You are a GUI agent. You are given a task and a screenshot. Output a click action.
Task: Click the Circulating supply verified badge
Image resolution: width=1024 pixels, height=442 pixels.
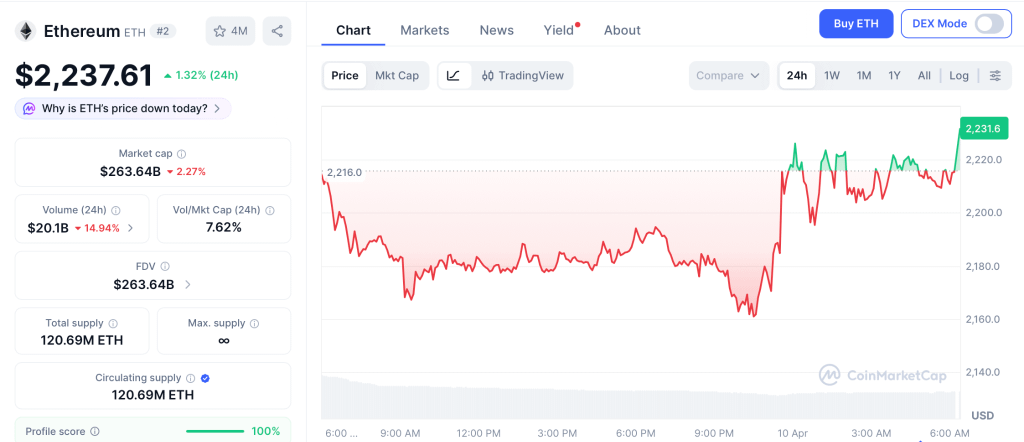point(205,378)
